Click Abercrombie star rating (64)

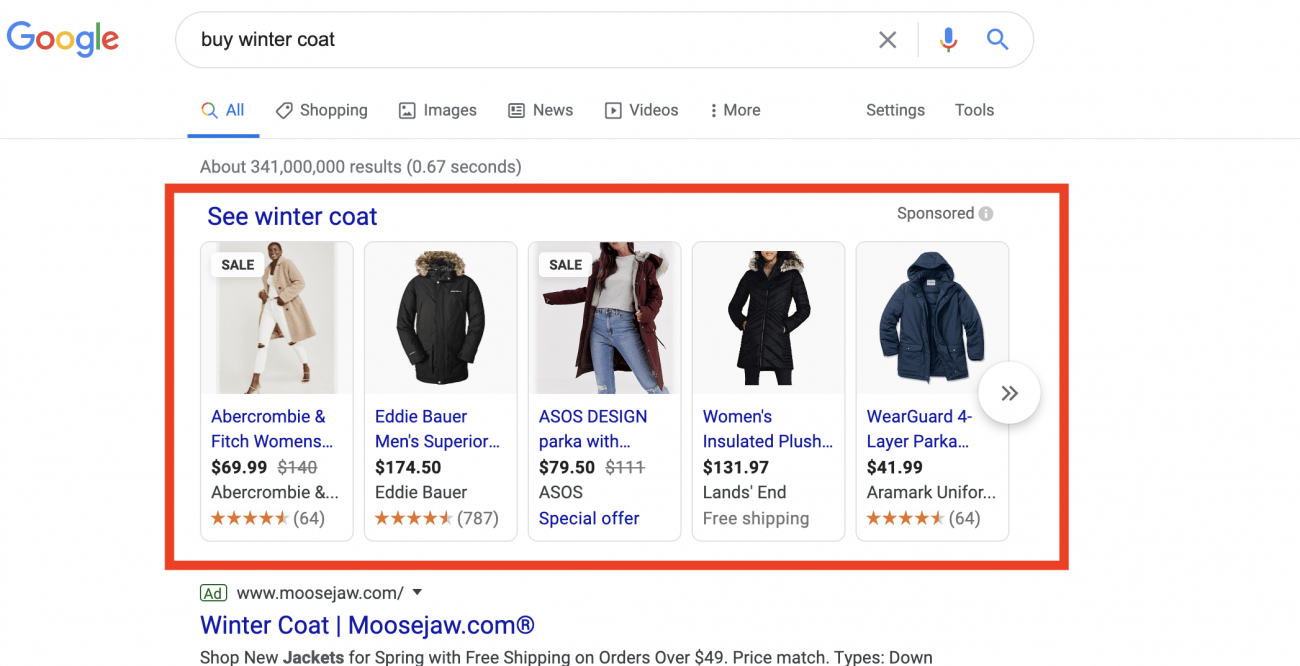point(268,518)
